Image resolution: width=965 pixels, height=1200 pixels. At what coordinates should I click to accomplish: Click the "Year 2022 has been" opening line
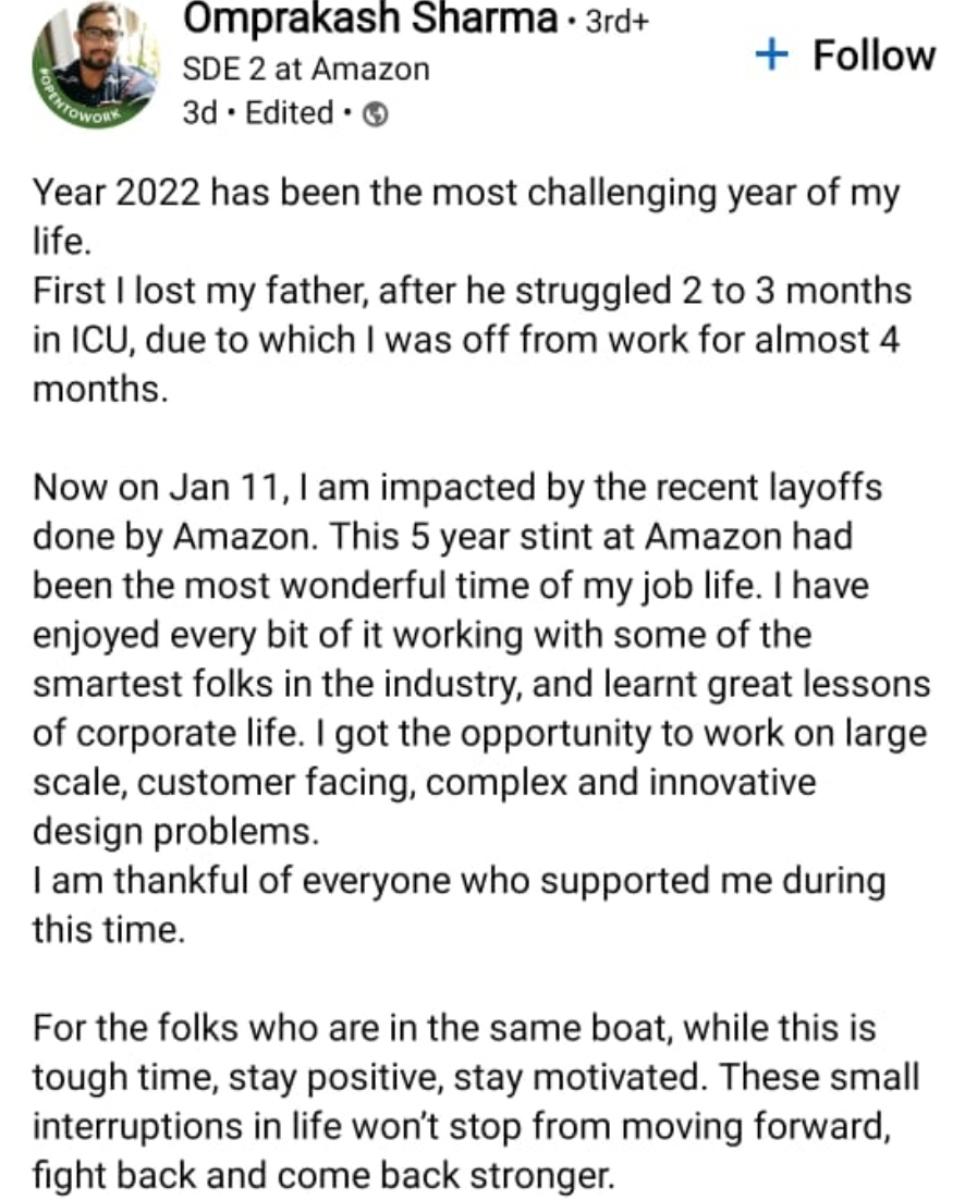coord(466,192)
